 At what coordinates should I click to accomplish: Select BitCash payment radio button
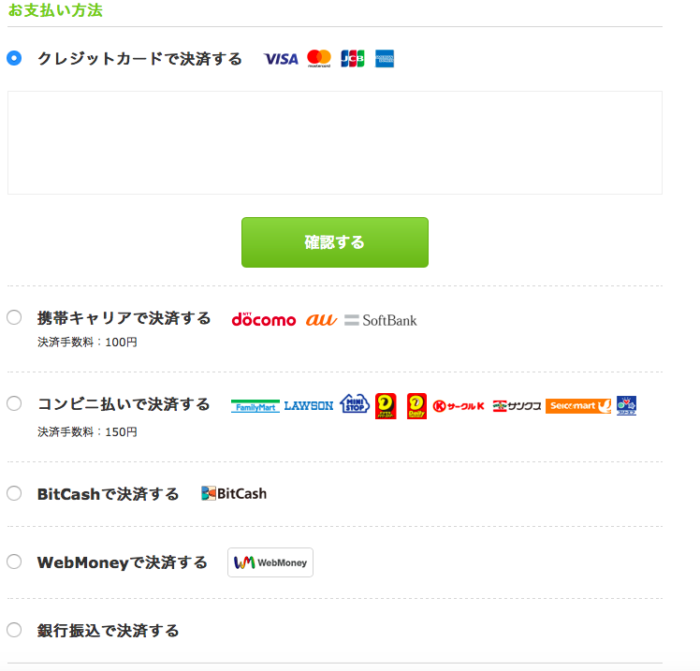click(x=14, y=494)
